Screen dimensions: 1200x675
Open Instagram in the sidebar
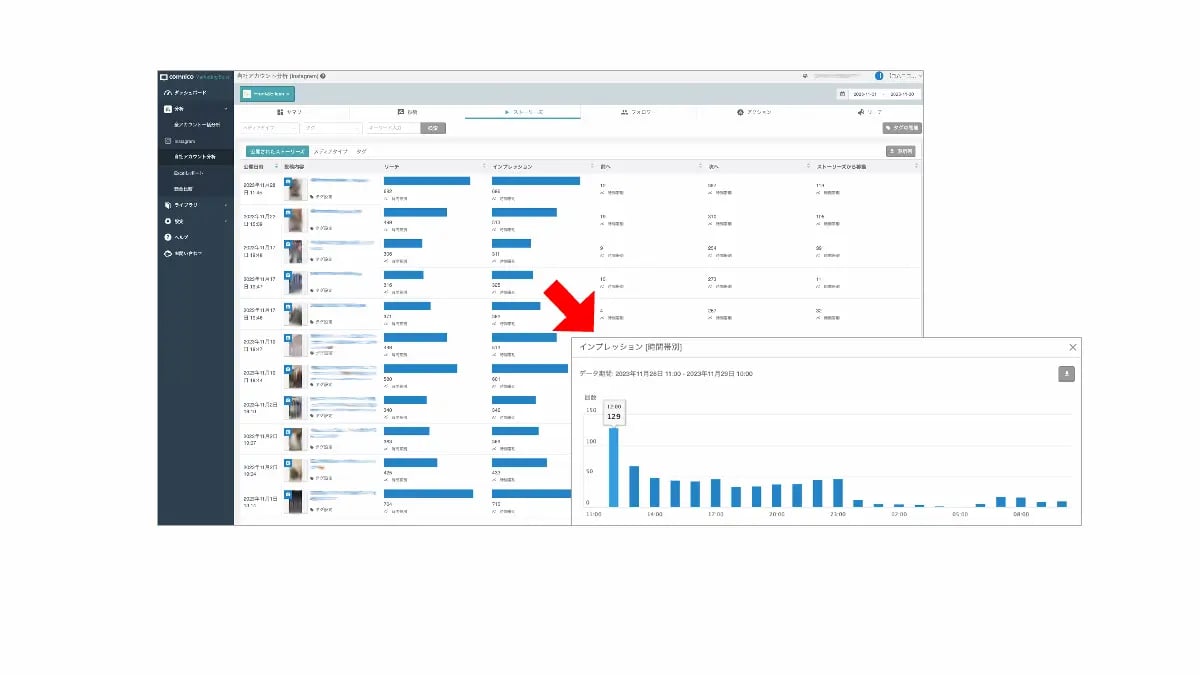[x=195, y=141]
